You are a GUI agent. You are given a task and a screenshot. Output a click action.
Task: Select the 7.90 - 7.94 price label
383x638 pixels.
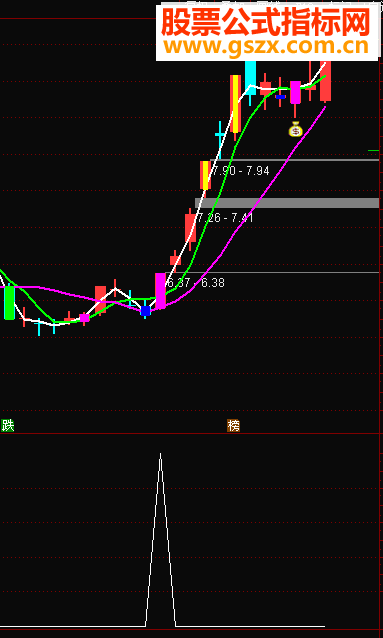tap(241, 171)
